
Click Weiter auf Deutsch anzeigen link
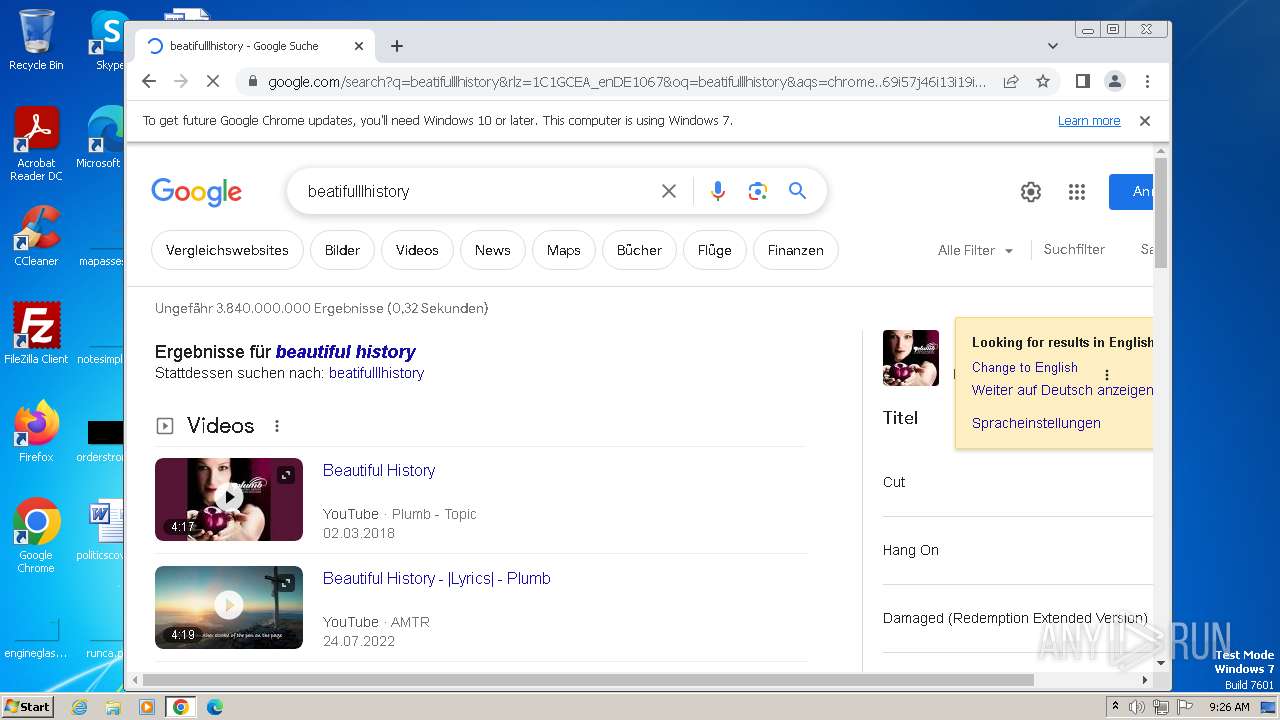[1062, 390]
